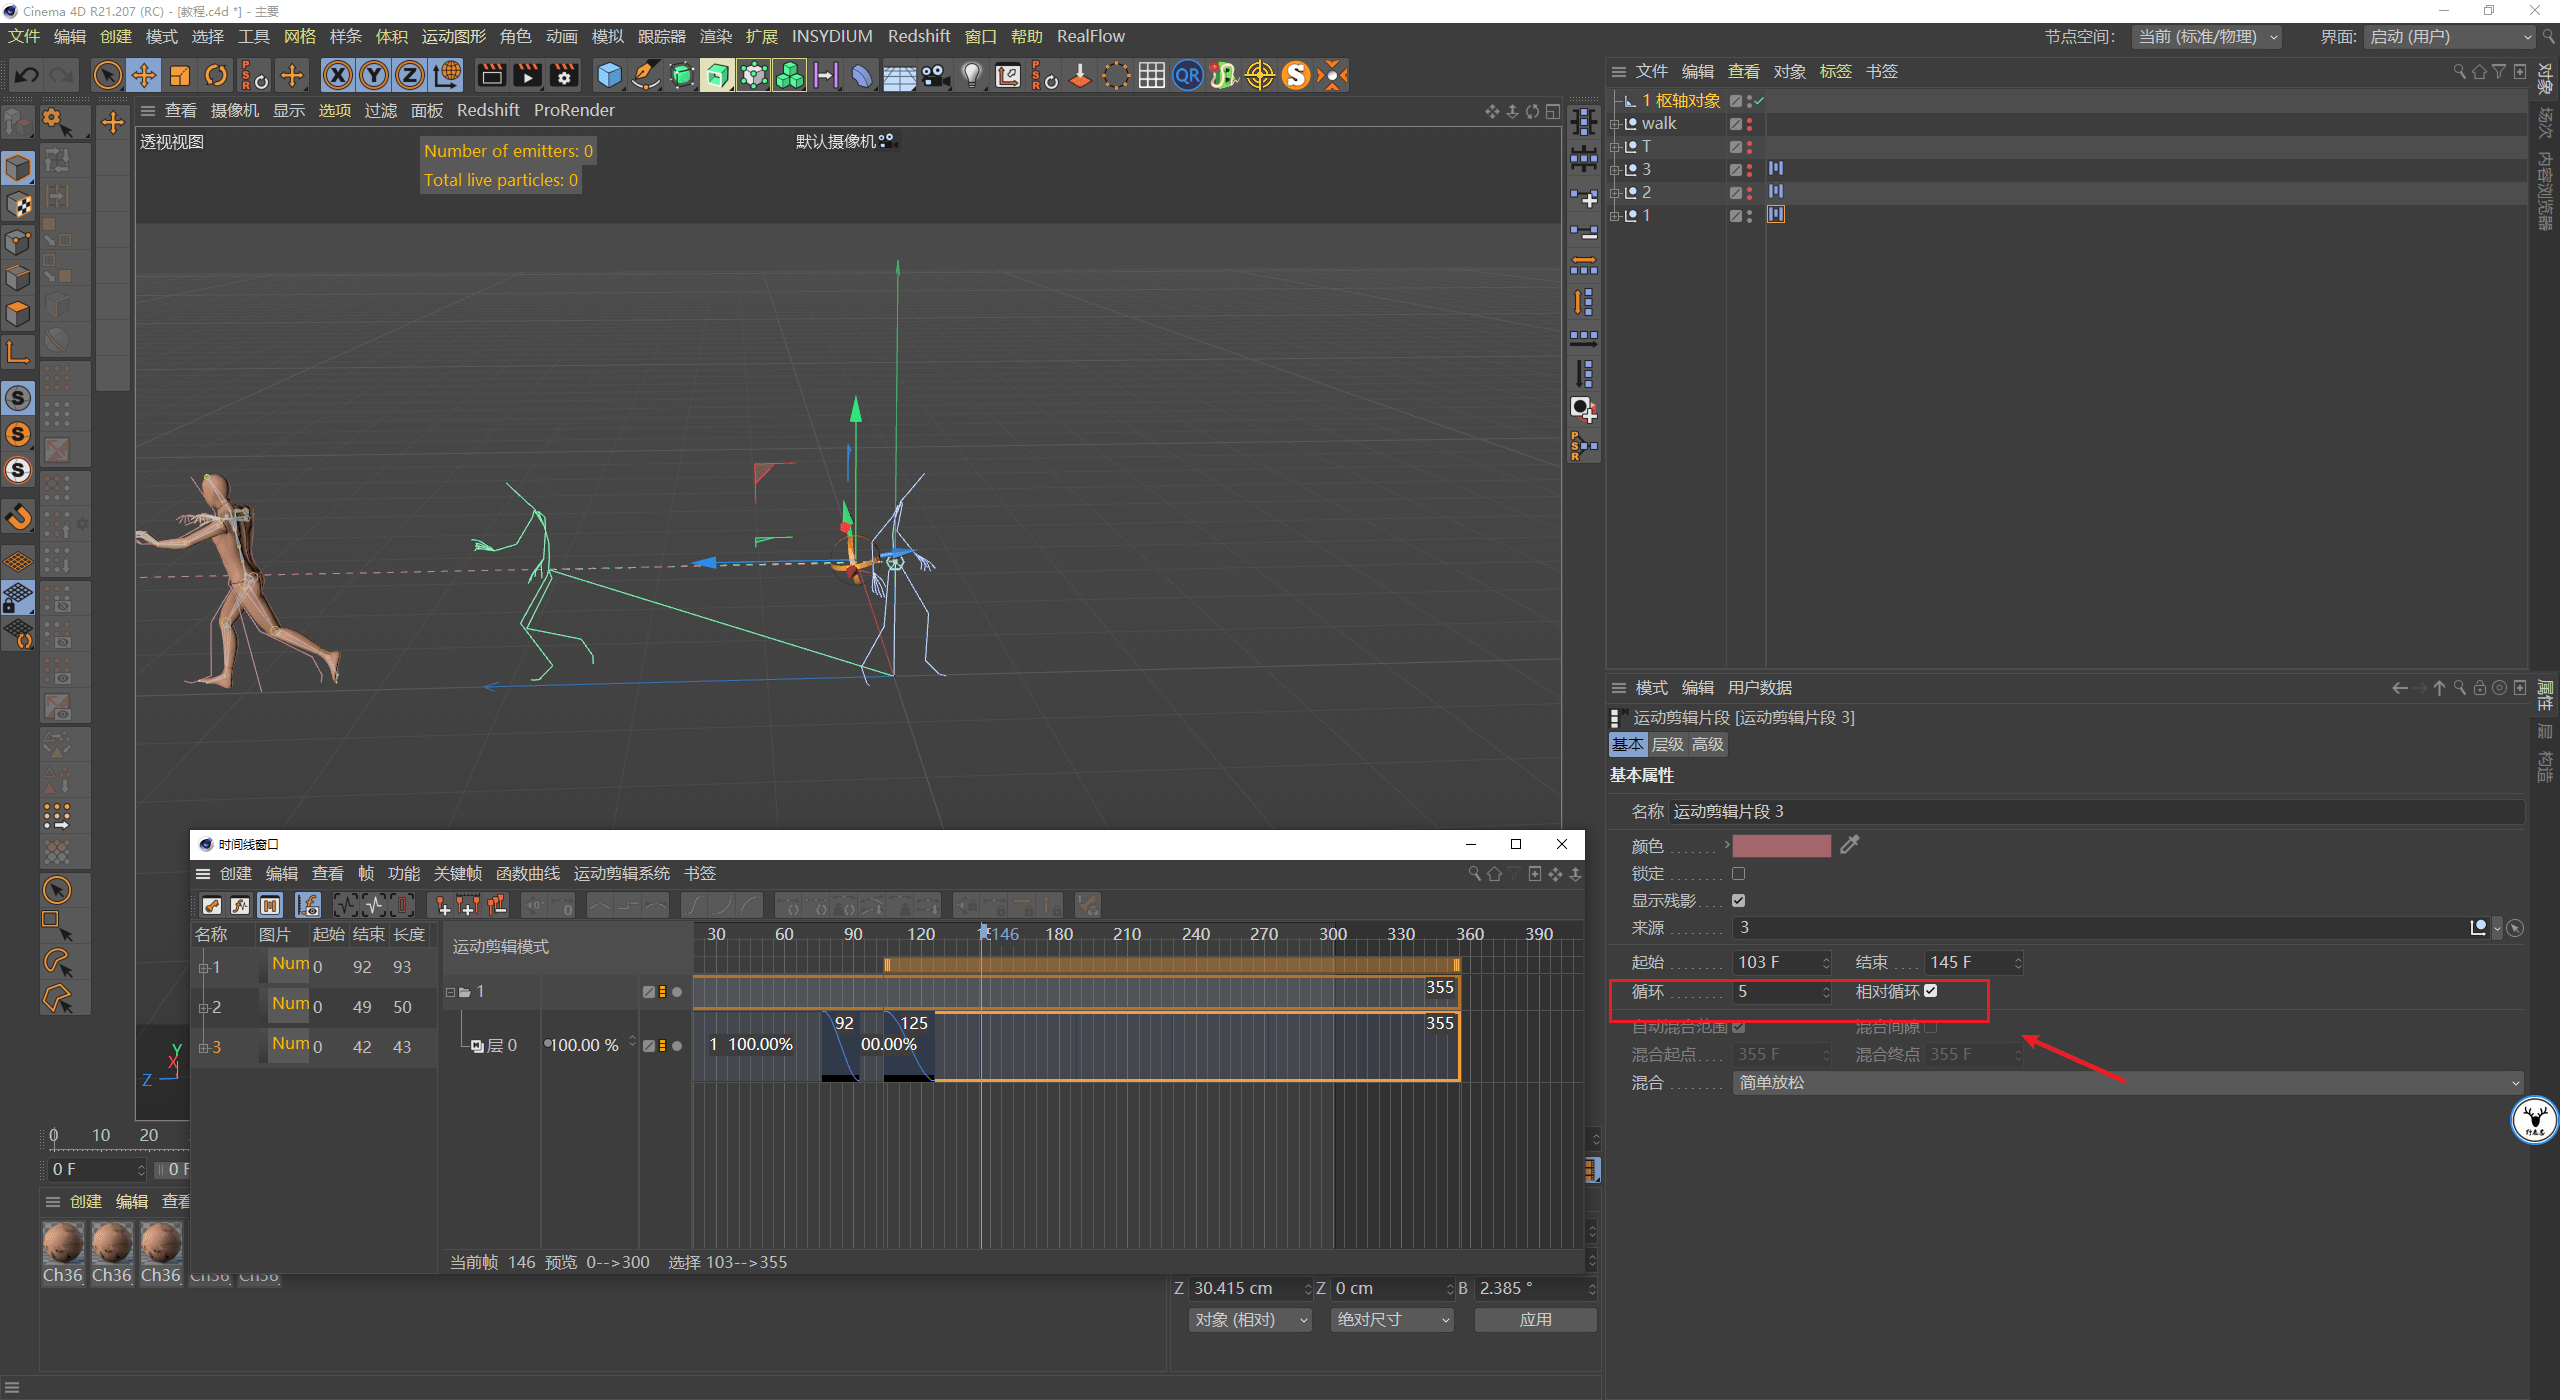Select the Rotate tool
Image resolution: width=2560 pixels, height=1400 pixels.
216,75
